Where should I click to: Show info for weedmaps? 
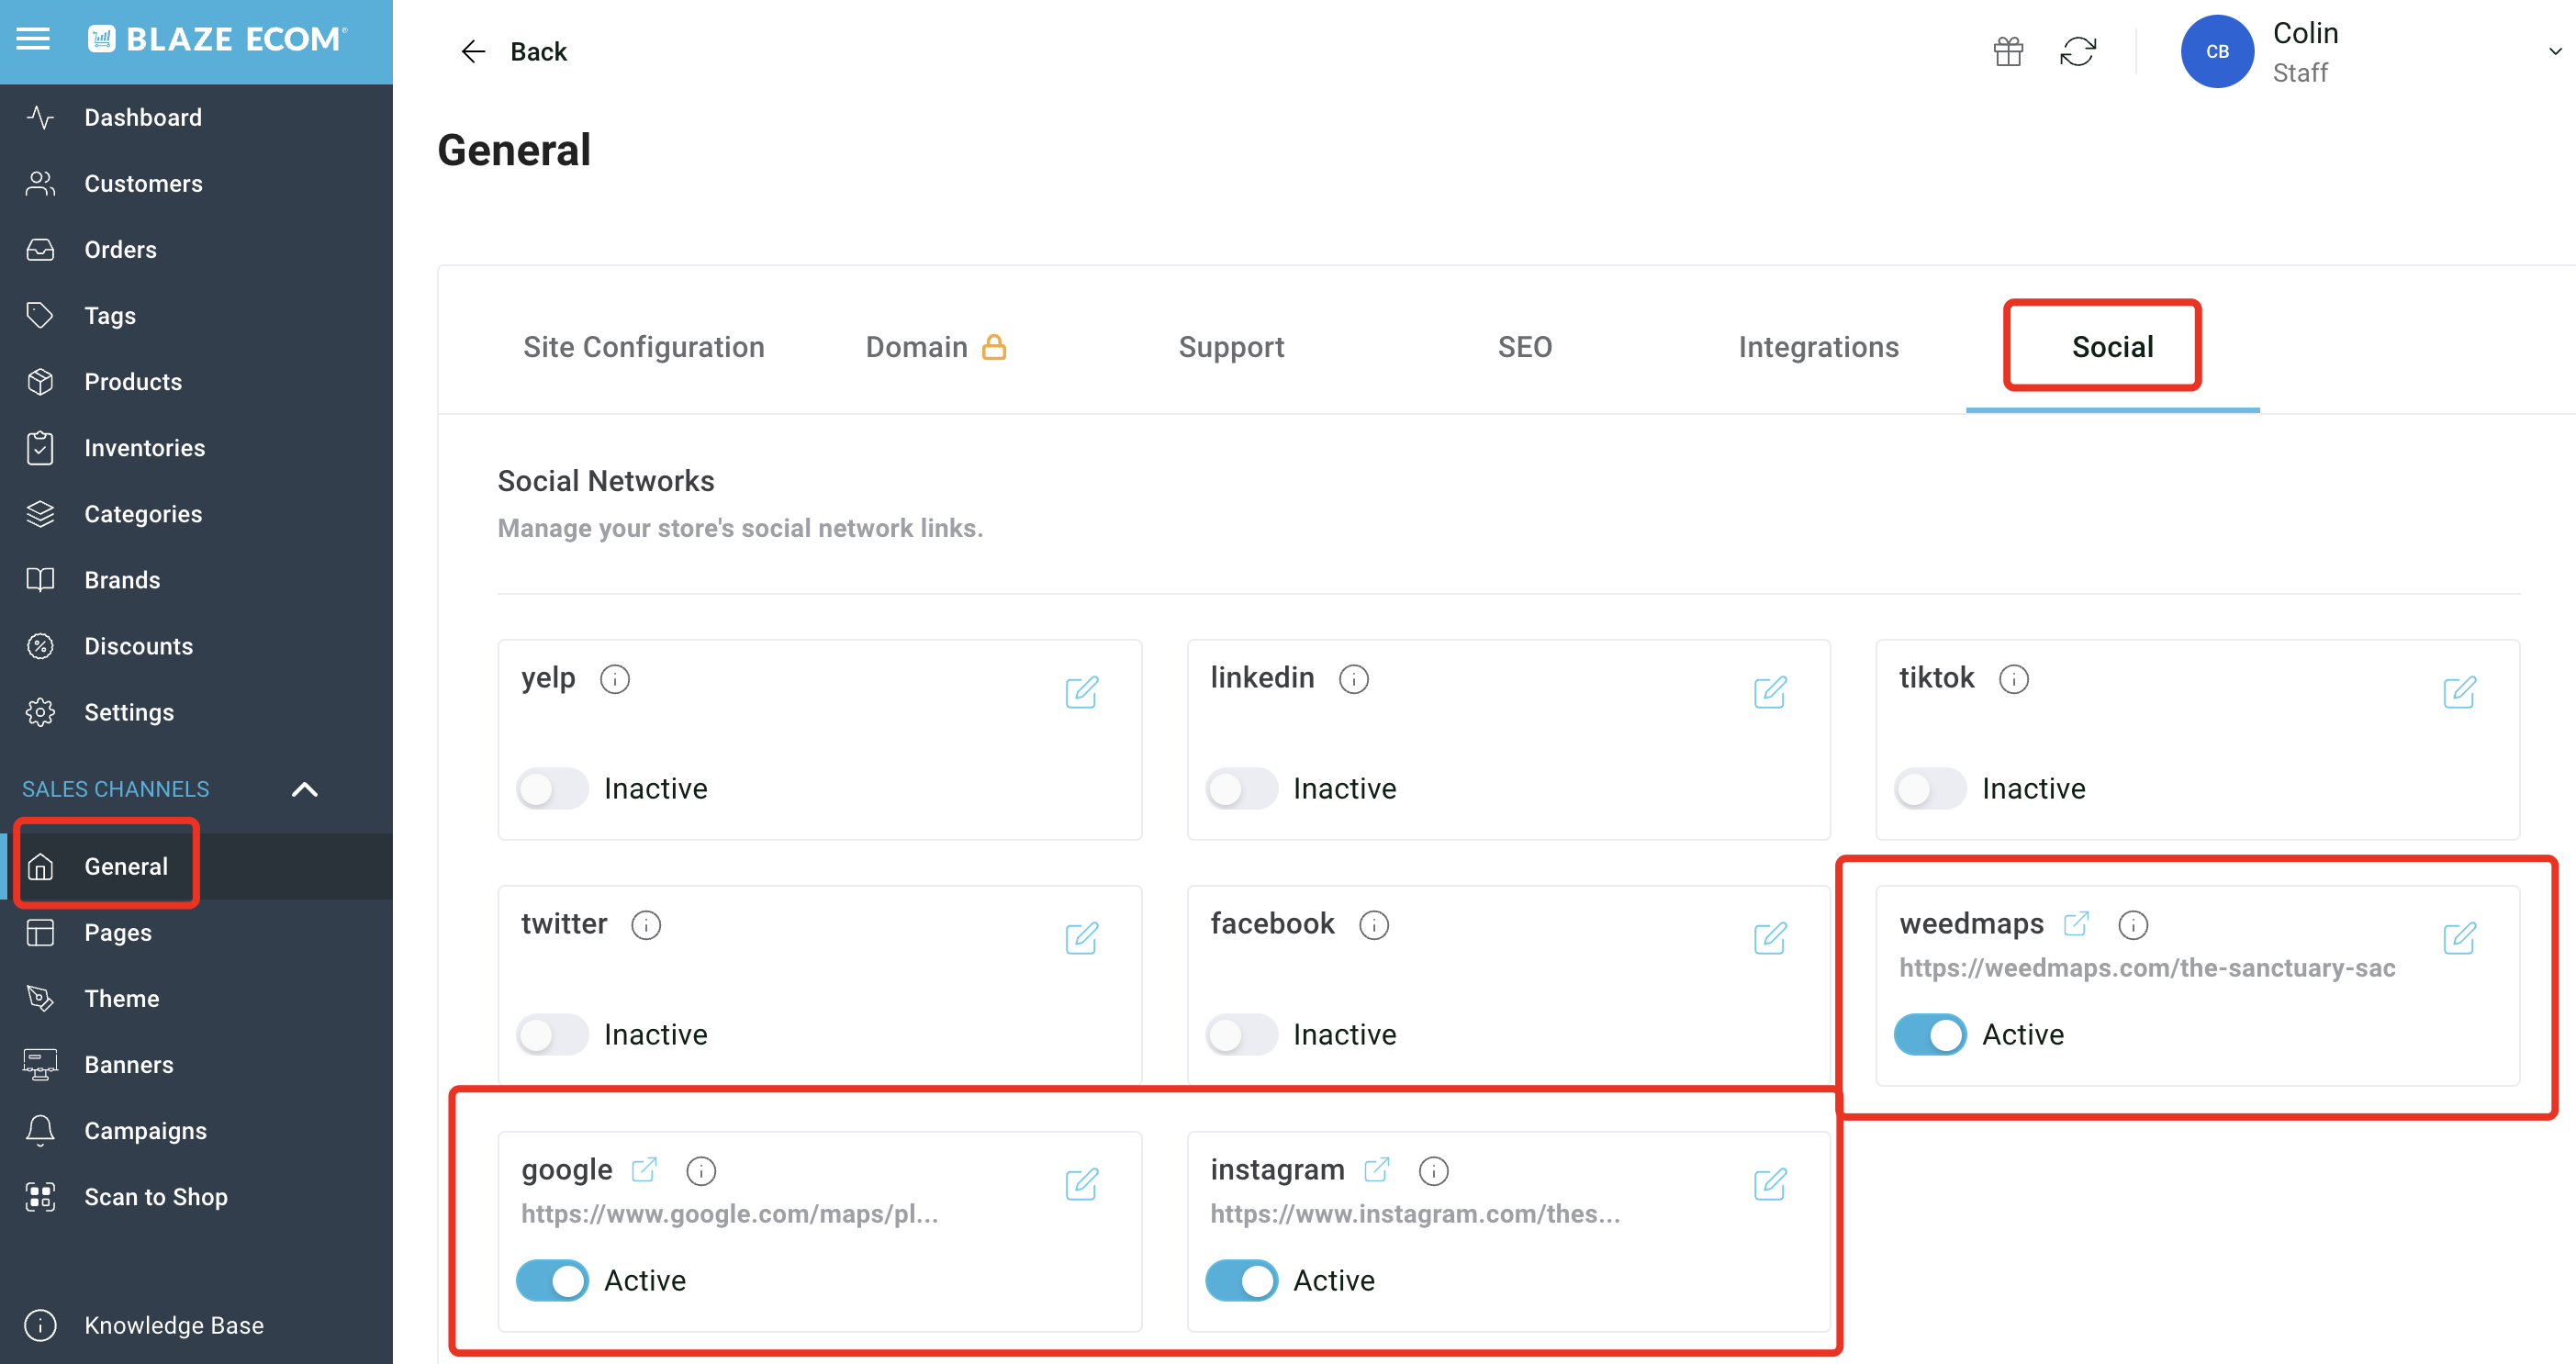2132,925
